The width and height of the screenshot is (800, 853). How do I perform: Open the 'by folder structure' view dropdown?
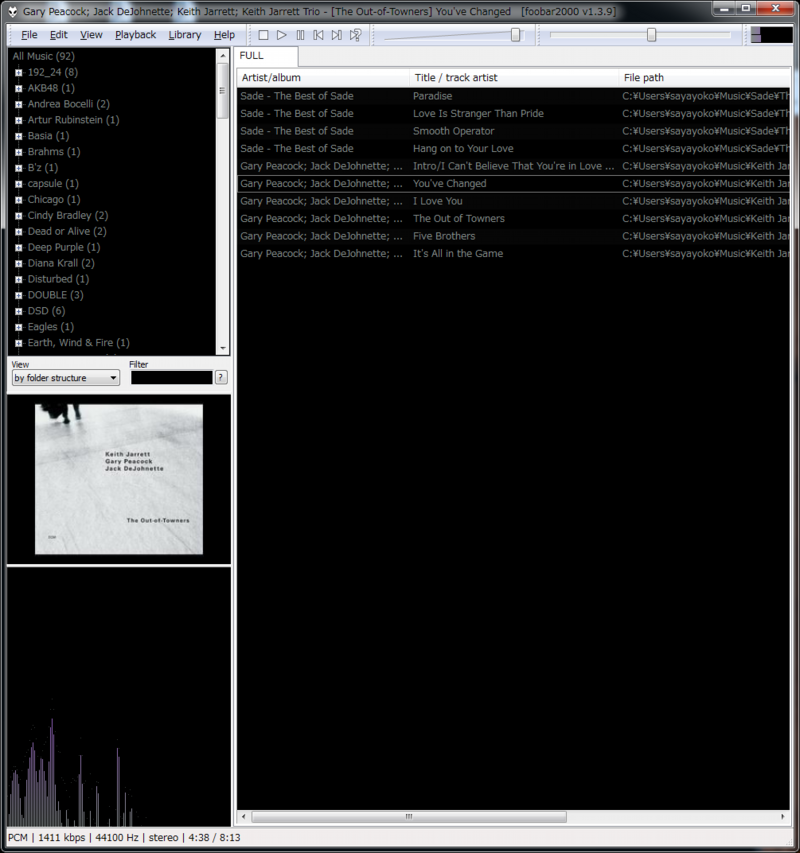click(66, 378)
